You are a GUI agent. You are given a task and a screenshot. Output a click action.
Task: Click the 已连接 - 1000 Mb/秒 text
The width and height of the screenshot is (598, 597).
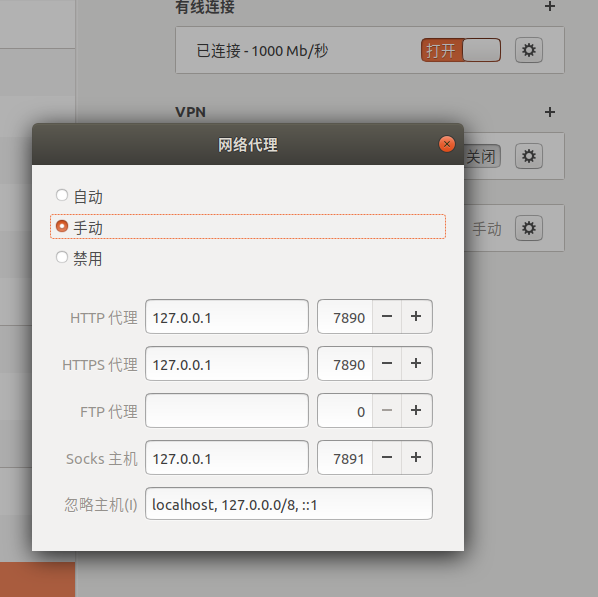pos(262,51)
